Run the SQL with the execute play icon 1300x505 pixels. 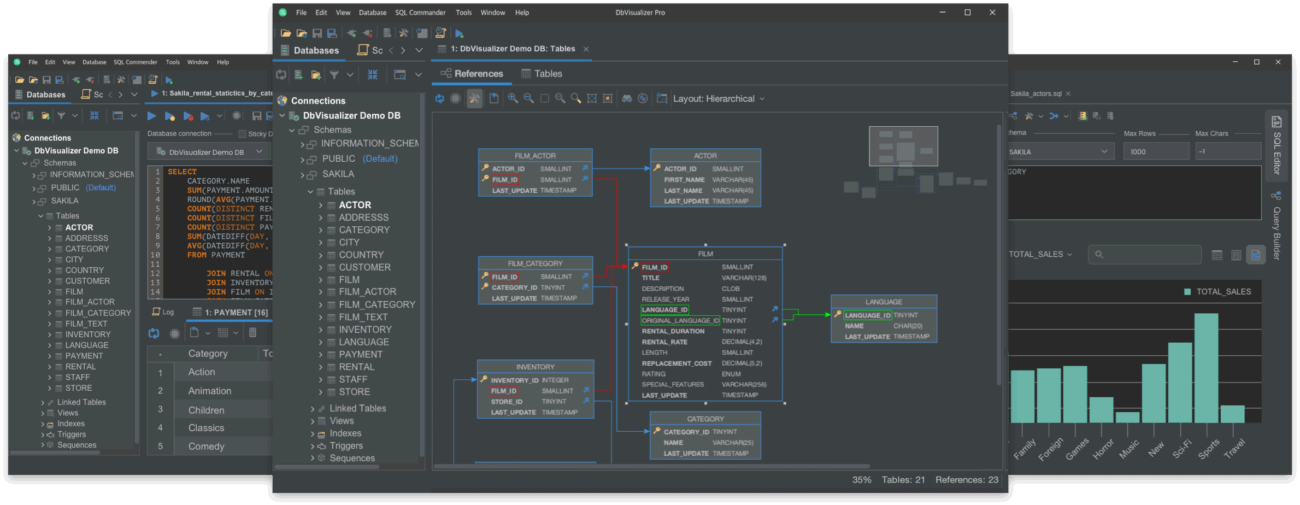click(x=154, y=116)
